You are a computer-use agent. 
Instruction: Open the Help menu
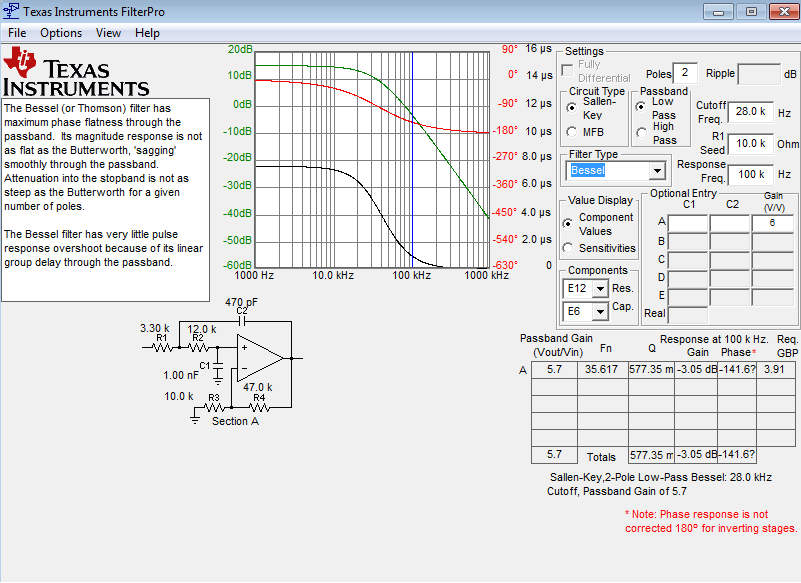(147, 33)
